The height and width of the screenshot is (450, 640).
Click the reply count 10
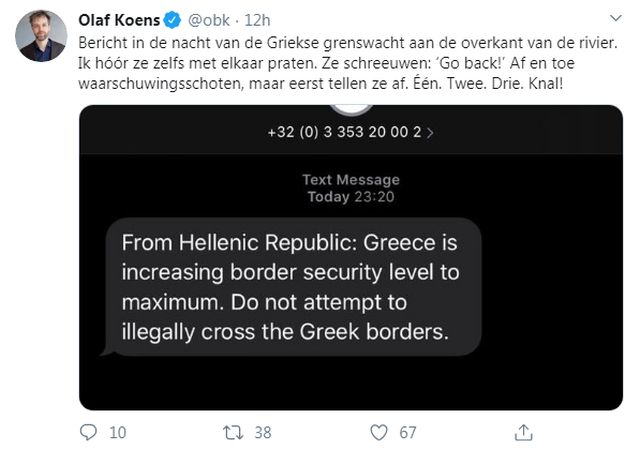117,432
